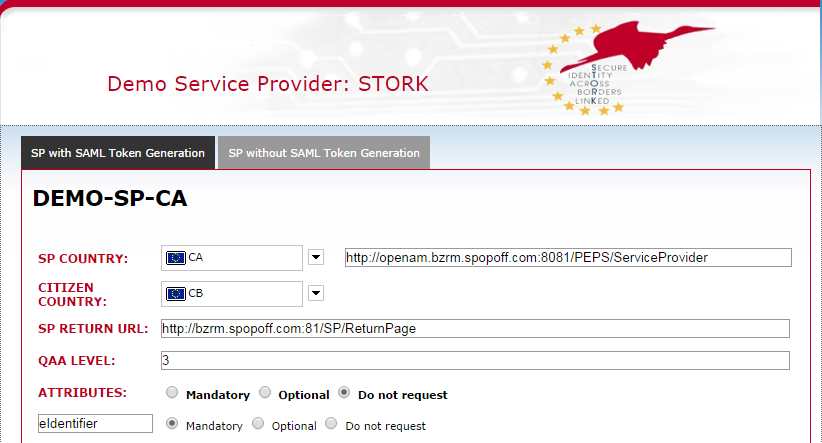The height and width of the screenshot is (443, 822).
Task: Click the SP COUNTRY label
Action: pos(83,258)
